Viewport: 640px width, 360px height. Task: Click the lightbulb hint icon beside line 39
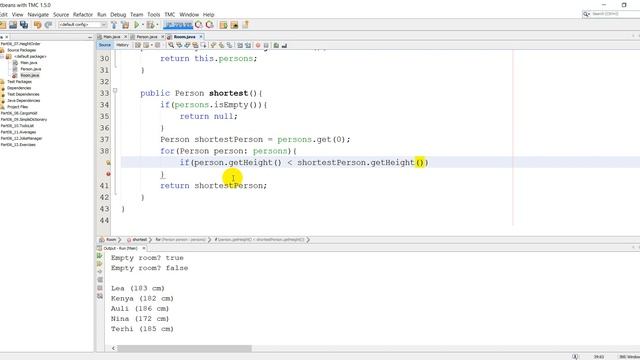pos(108,162)
